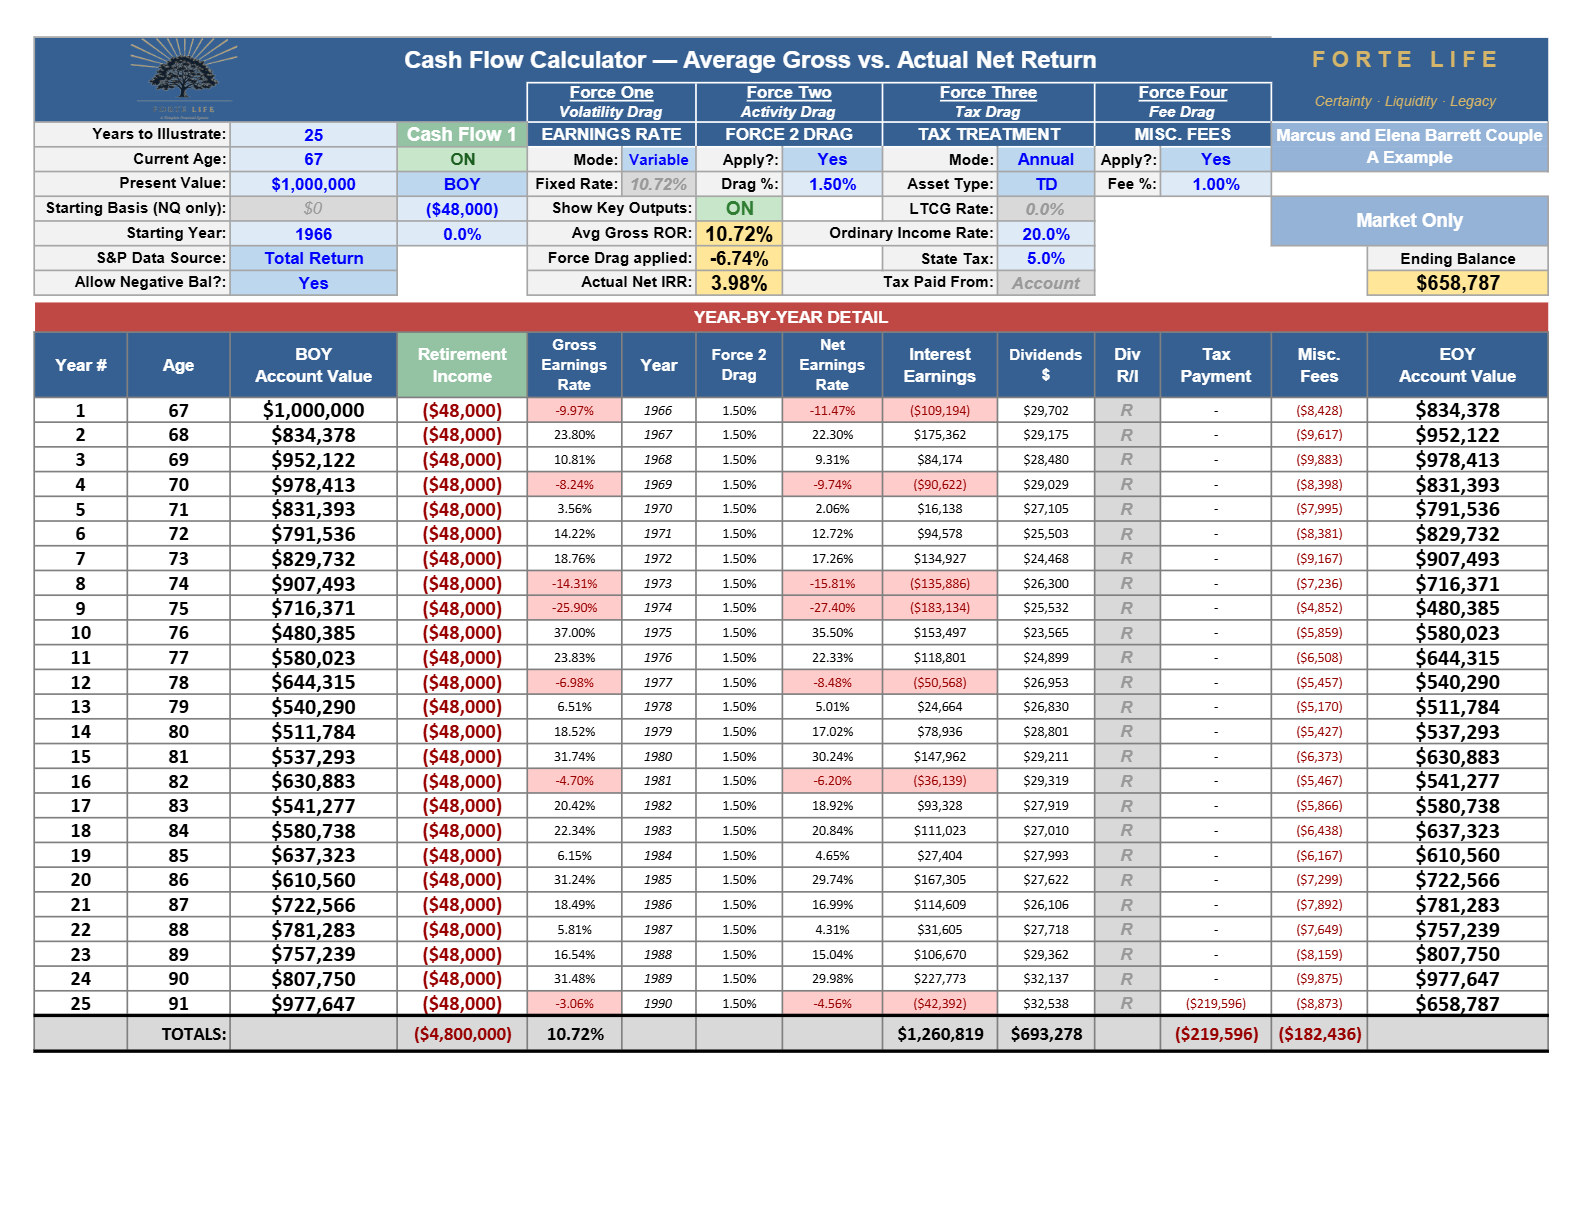Select year 24 EOY value $977,647
This screenshot has width=1584, height=1224.
(x=1457, y=979)
